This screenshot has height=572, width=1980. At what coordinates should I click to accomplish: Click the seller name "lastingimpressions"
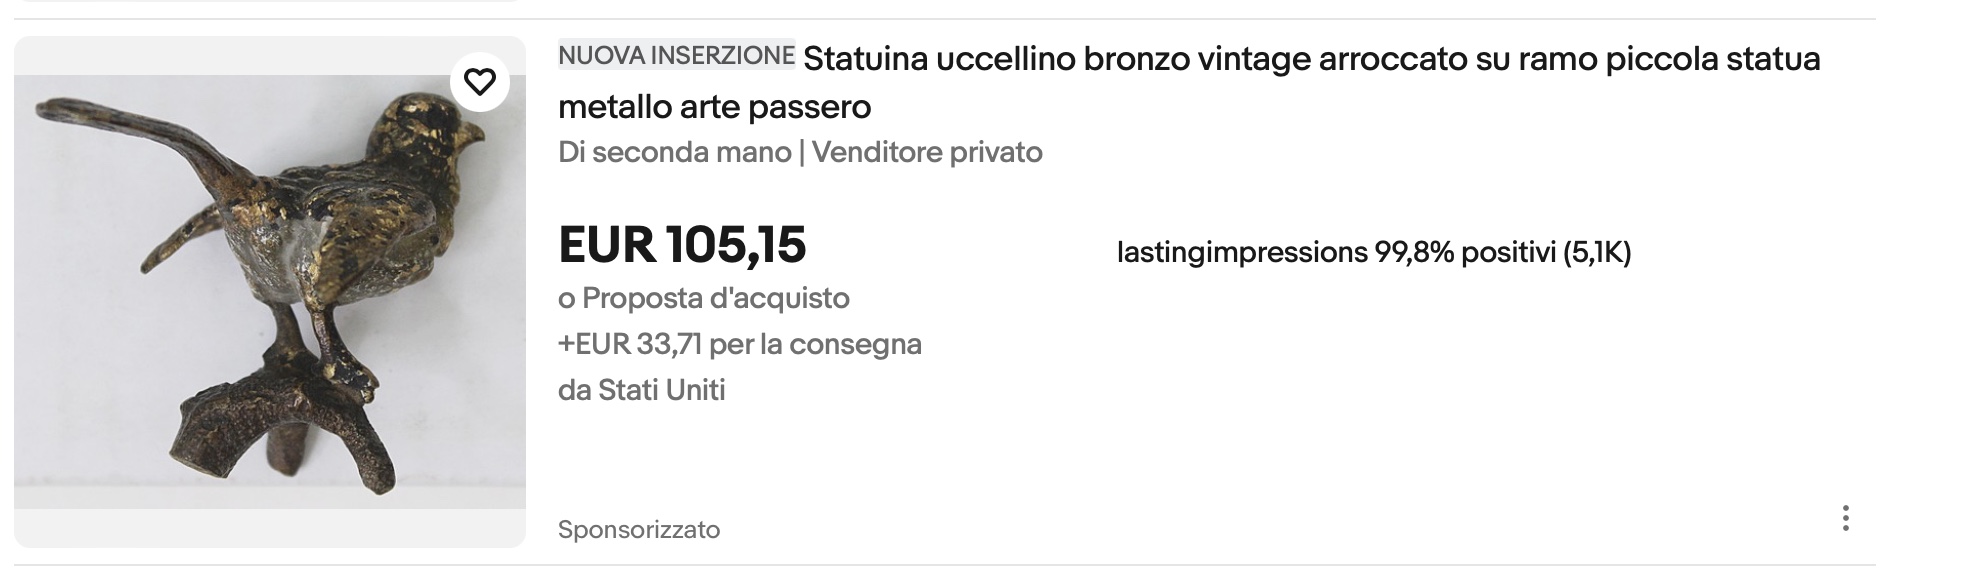coord(1241,253)
